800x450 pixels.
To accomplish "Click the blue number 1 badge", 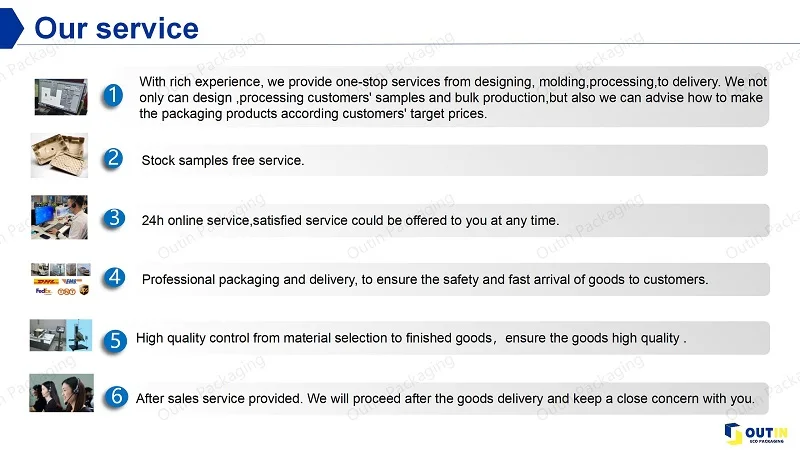I will click(115, 96).
